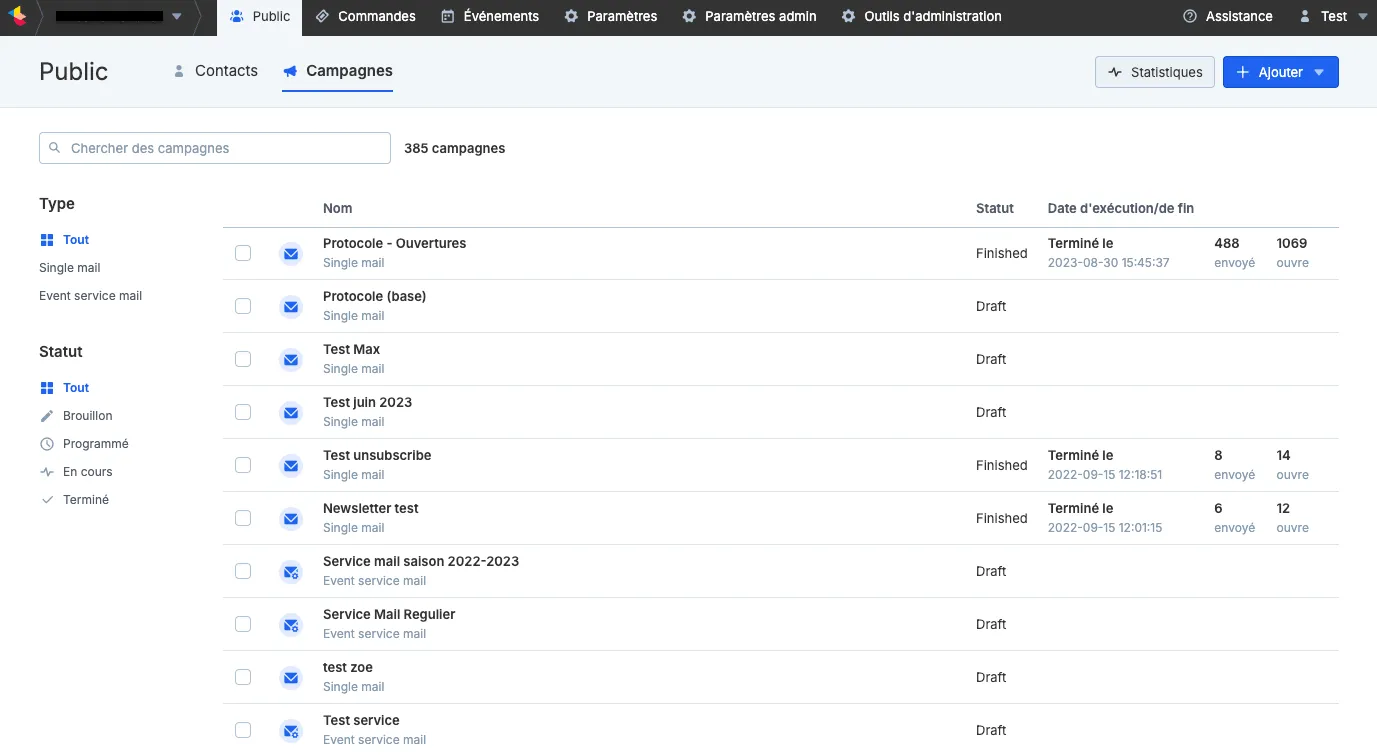1377x755 pixels.
Task: Click the mail icon beside Test Max
Action: coord(291,360)
